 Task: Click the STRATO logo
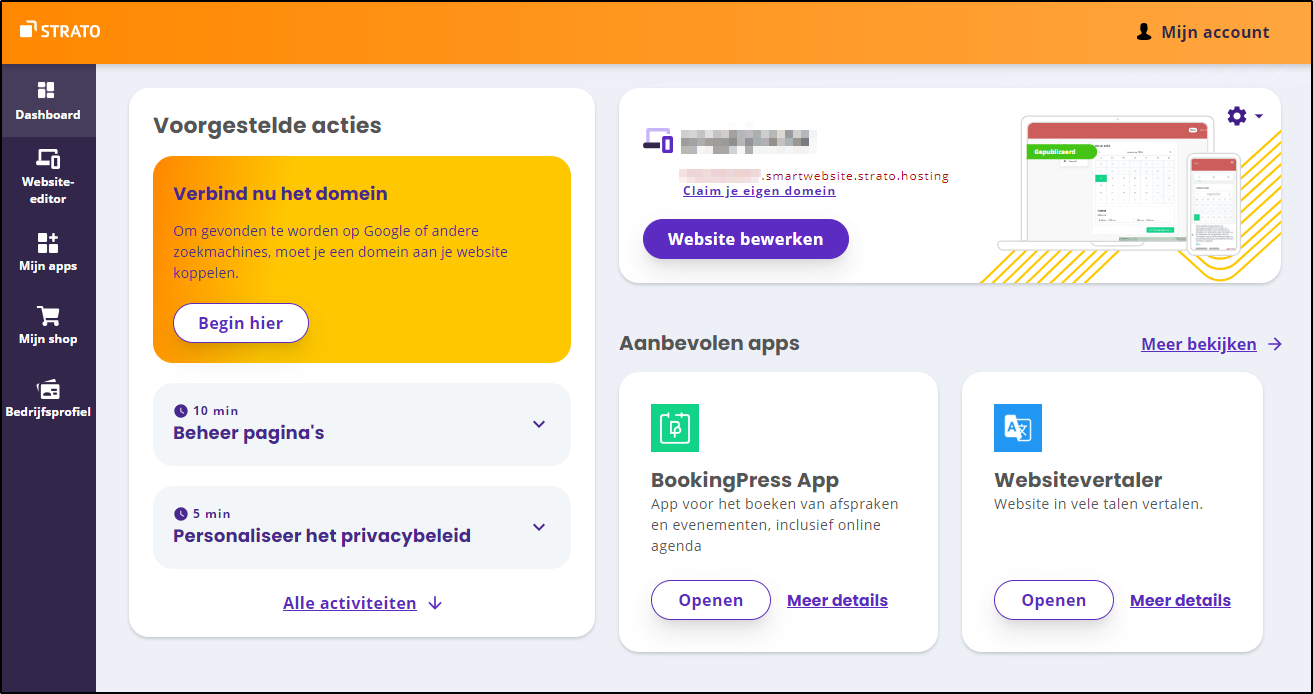[60, 31]
